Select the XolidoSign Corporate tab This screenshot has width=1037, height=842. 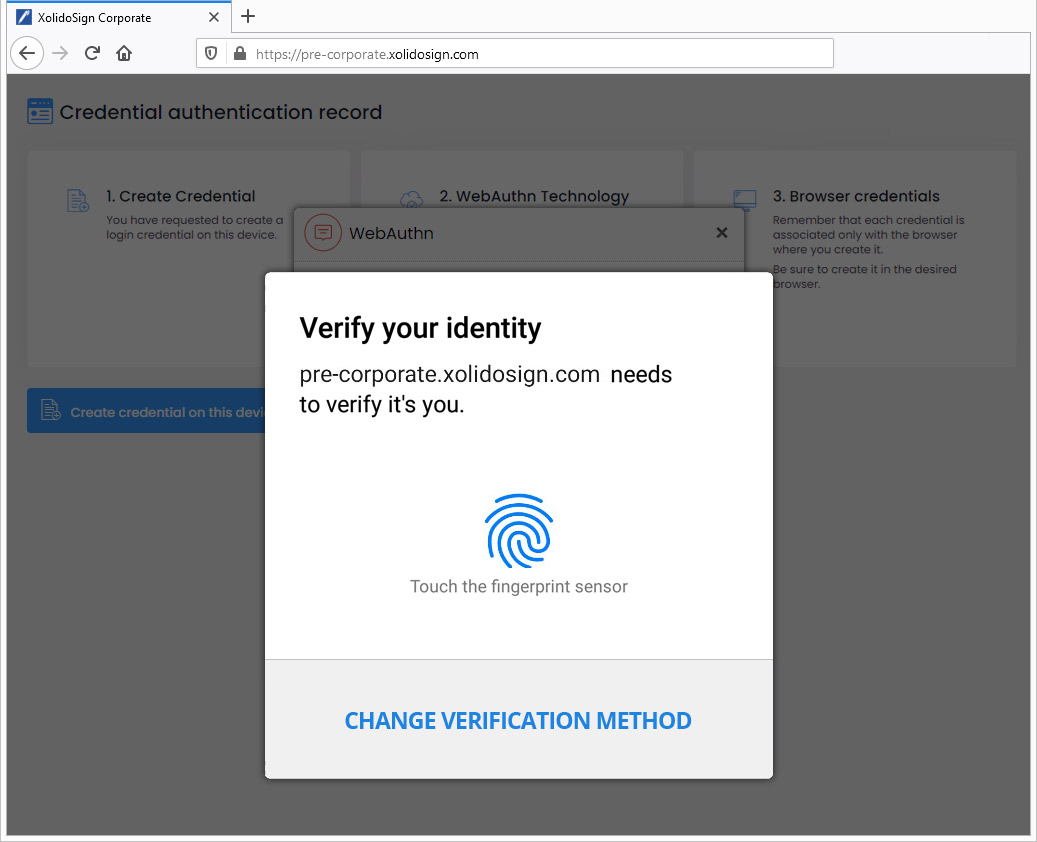119,17
